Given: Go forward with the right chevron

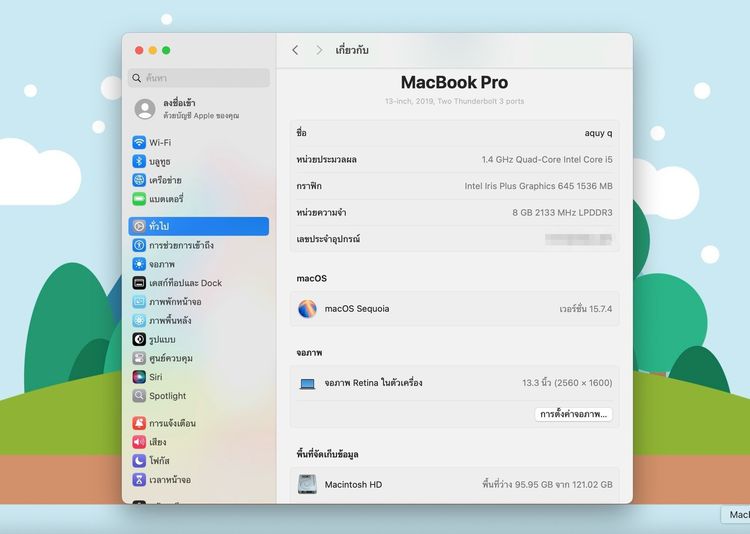Looking at the screenshot, I should 319,50.
